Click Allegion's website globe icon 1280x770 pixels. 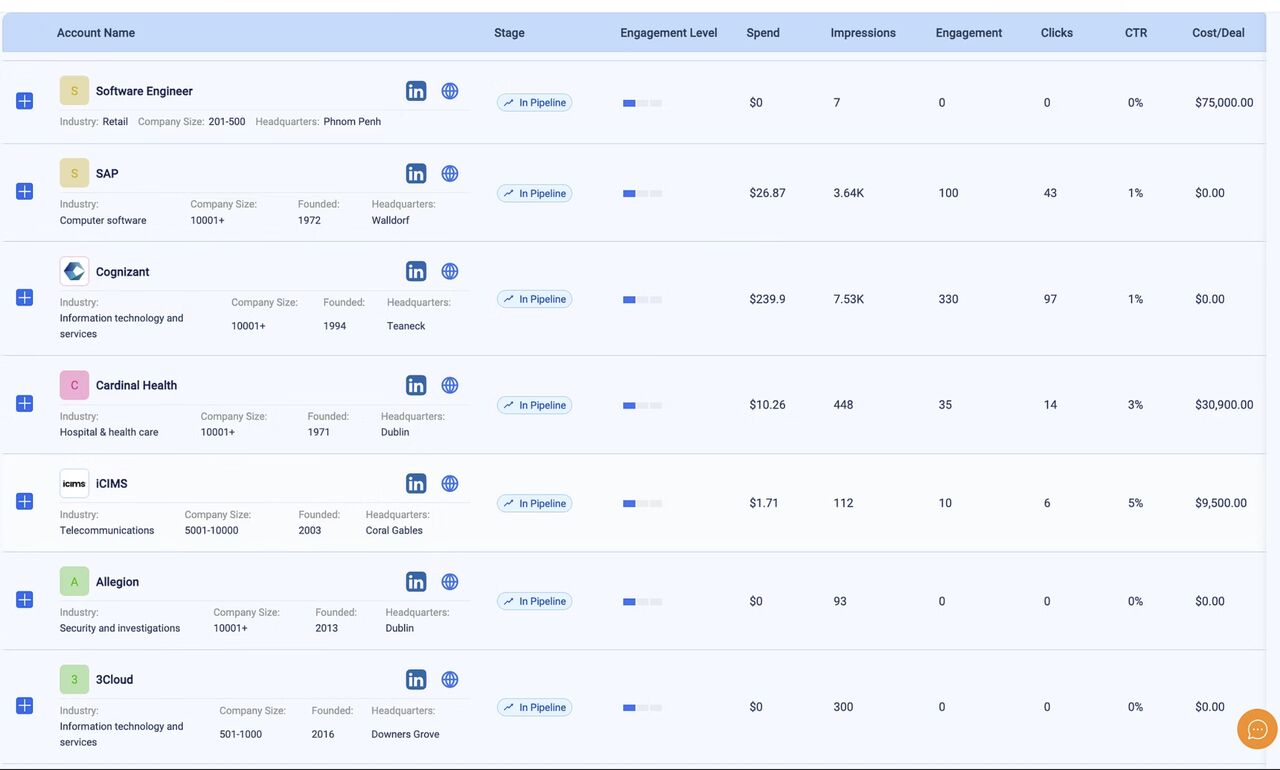(x=450, y=581)
